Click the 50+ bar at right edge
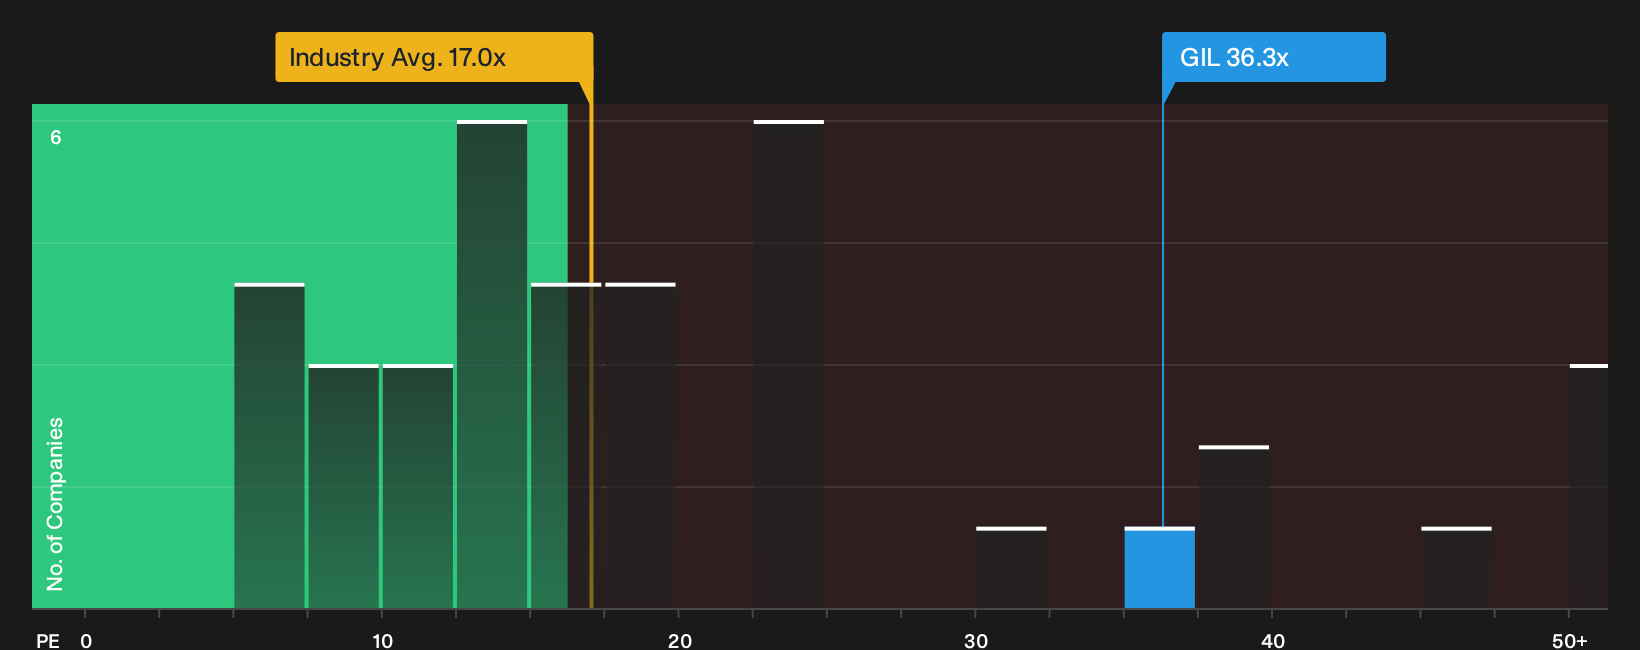Screen dimensions: 1640x650 point(1589,487)
